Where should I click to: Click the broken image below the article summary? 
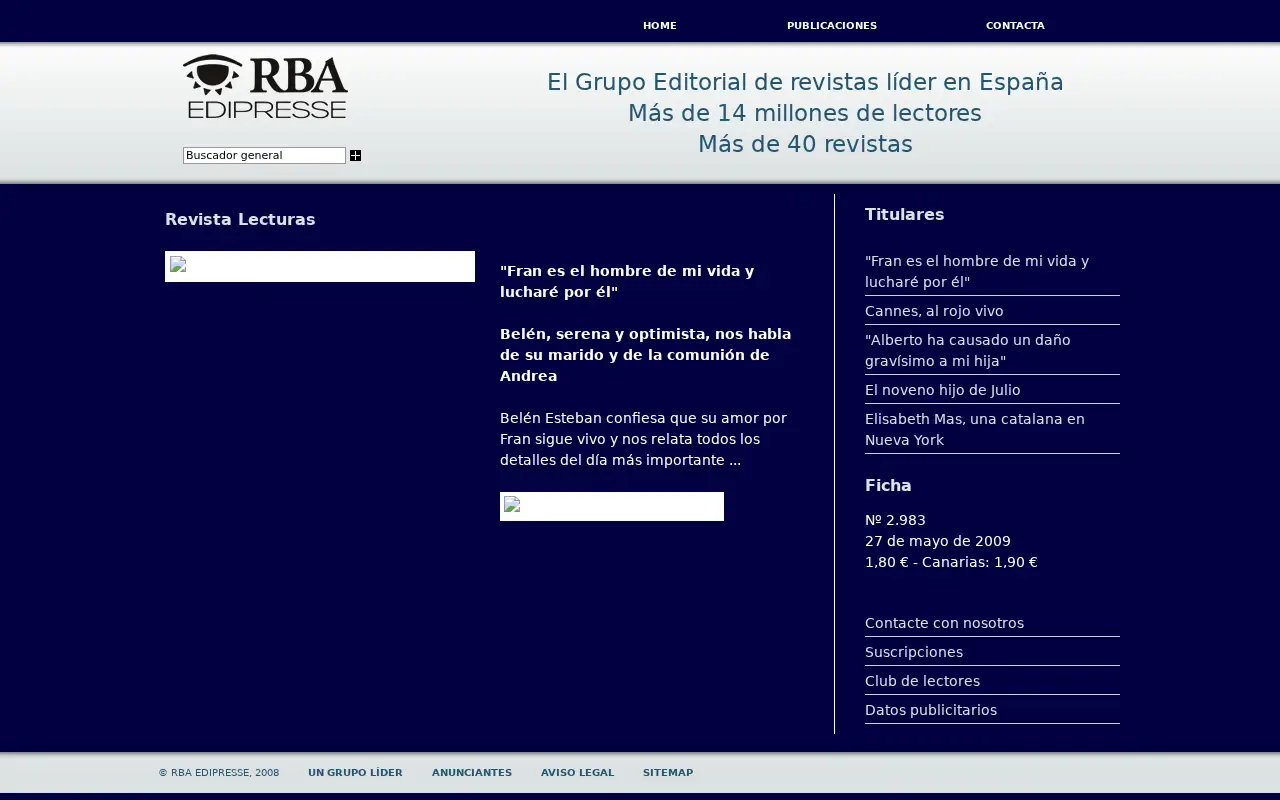612,506
